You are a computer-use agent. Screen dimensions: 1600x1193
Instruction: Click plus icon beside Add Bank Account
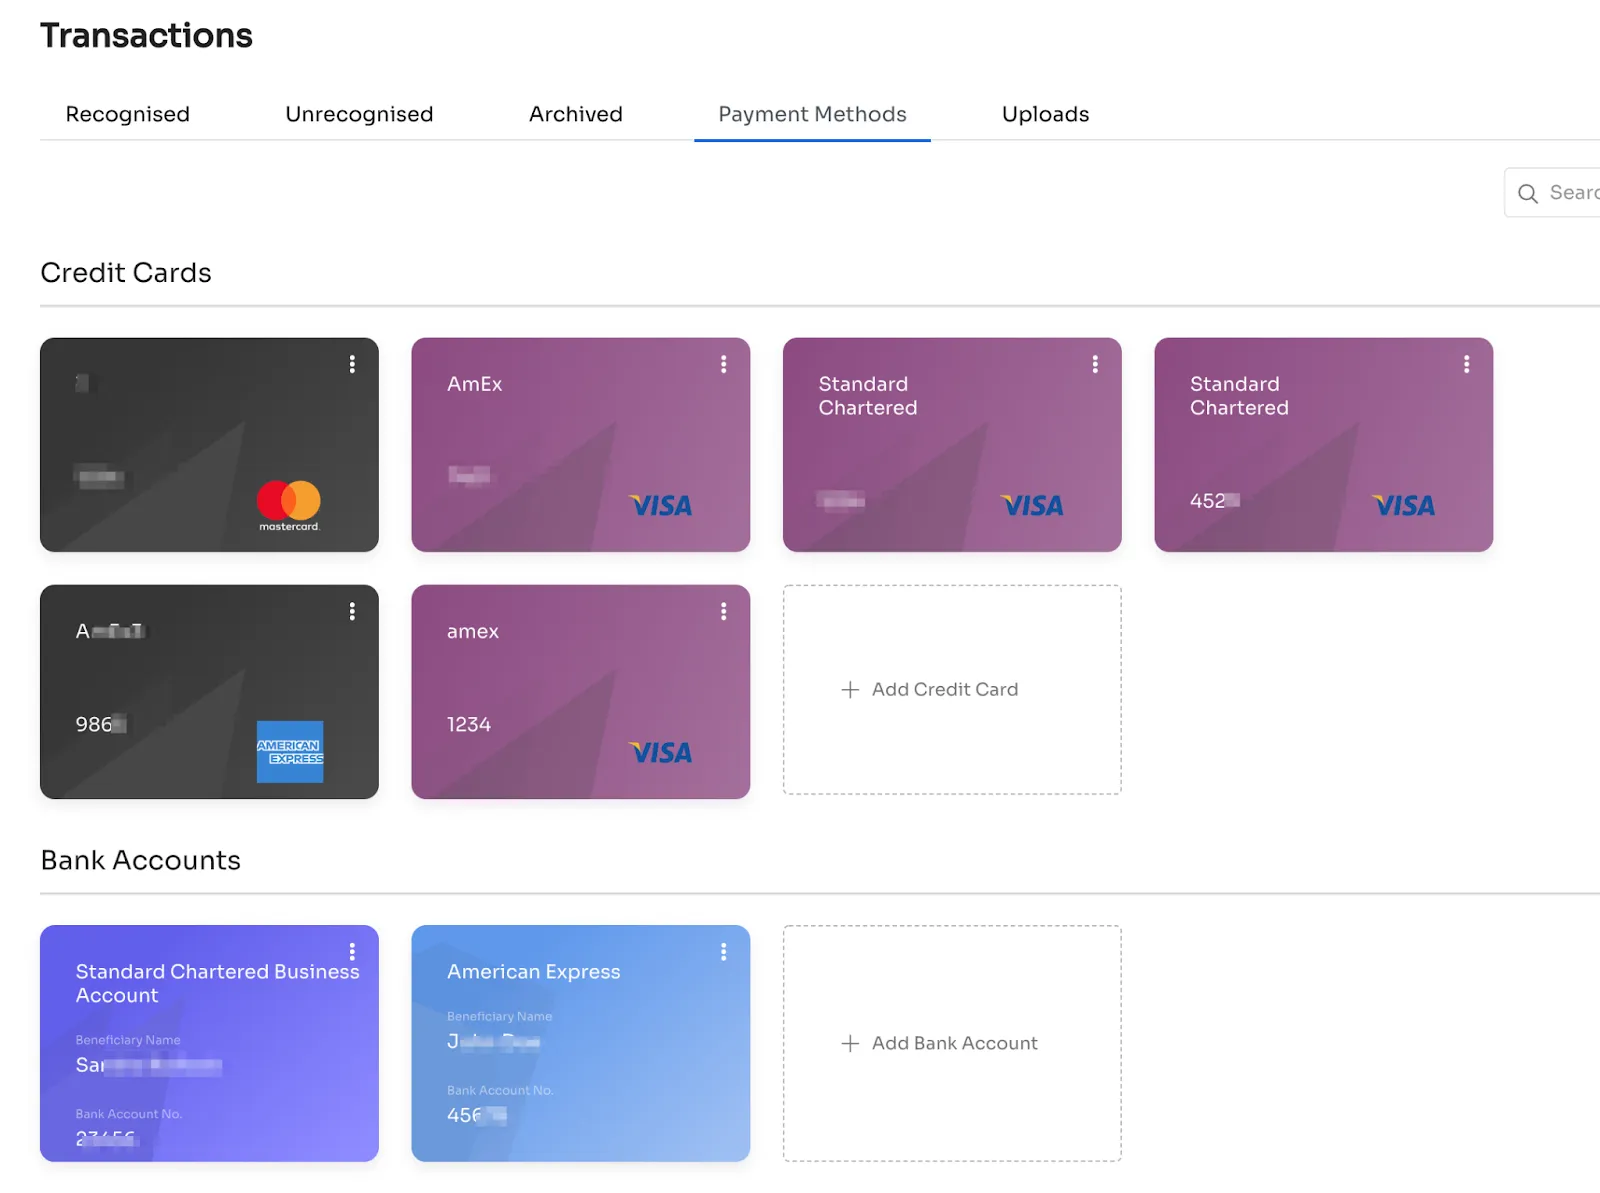(850, 1044)
